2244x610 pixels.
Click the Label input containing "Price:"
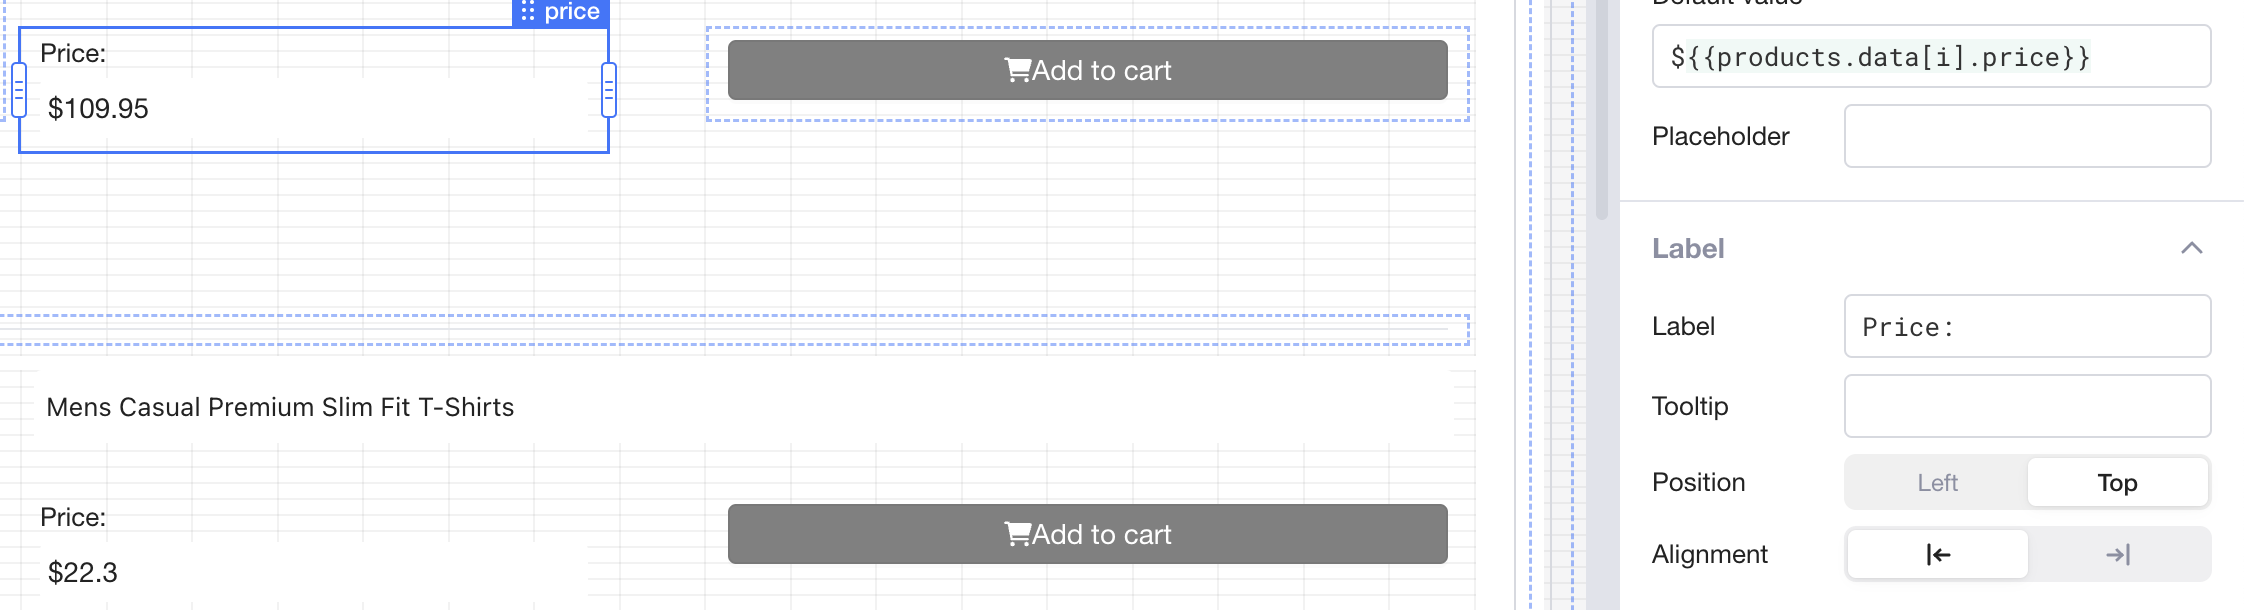(2027, 326)
